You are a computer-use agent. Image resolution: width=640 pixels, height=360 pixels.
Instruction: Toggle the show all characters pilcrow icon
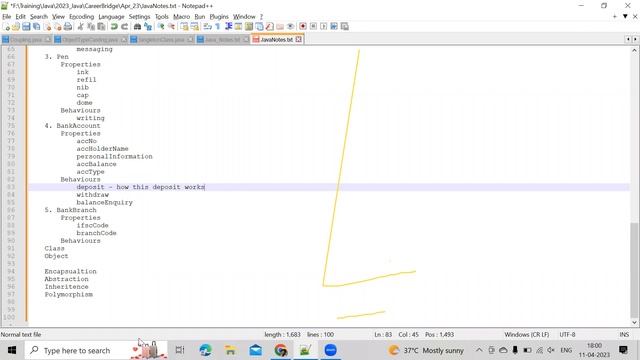pos(218,27)
